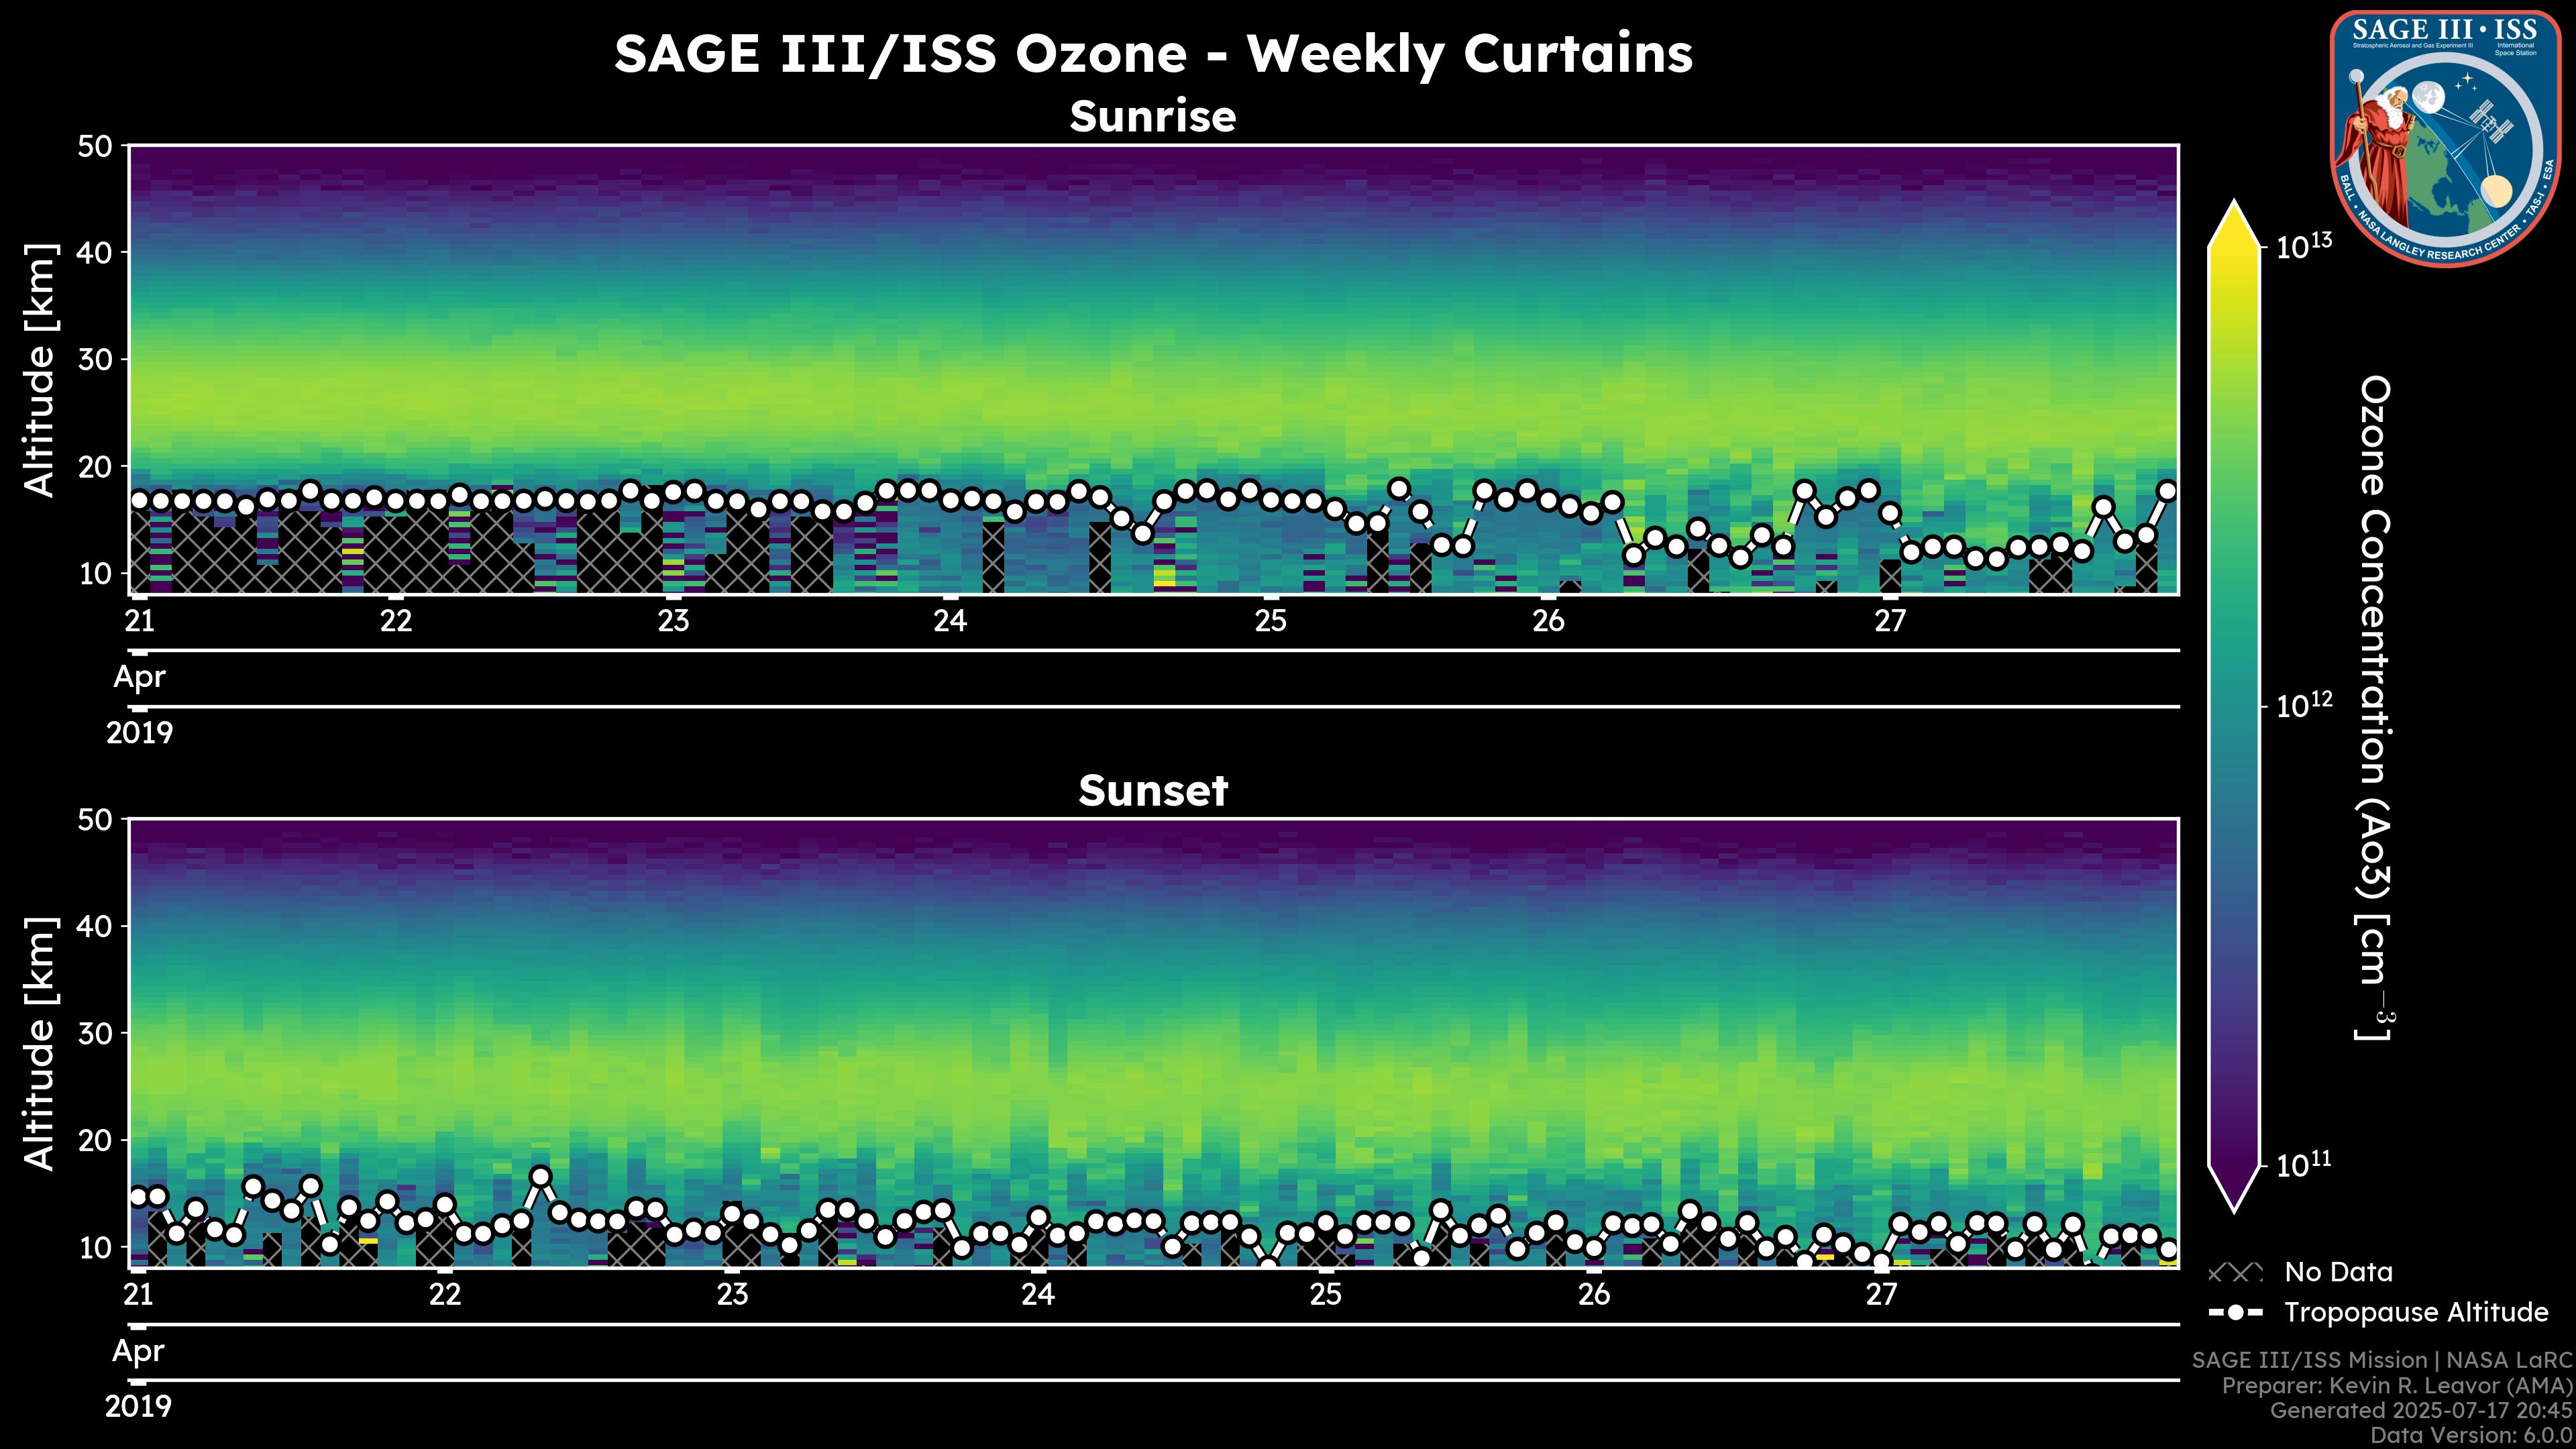The height and width of the screenshot is (1449, 2576).
Task: Click the Tropopause Altitude legend marker
Action: [x=2235, y=1313]
